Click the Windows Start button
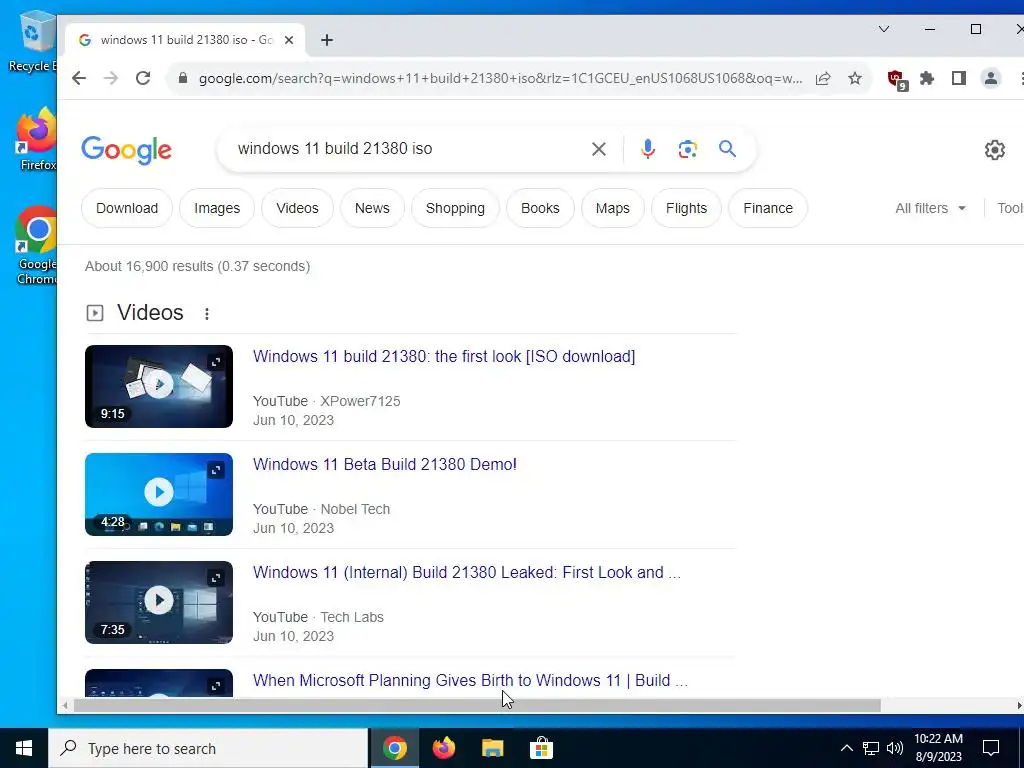1024x768 pixels. click(24, 748)
